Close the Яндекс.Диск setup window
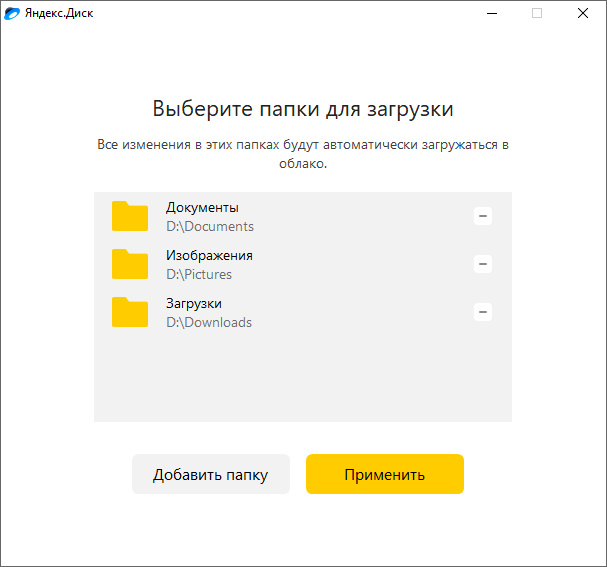 pos(583,13)
